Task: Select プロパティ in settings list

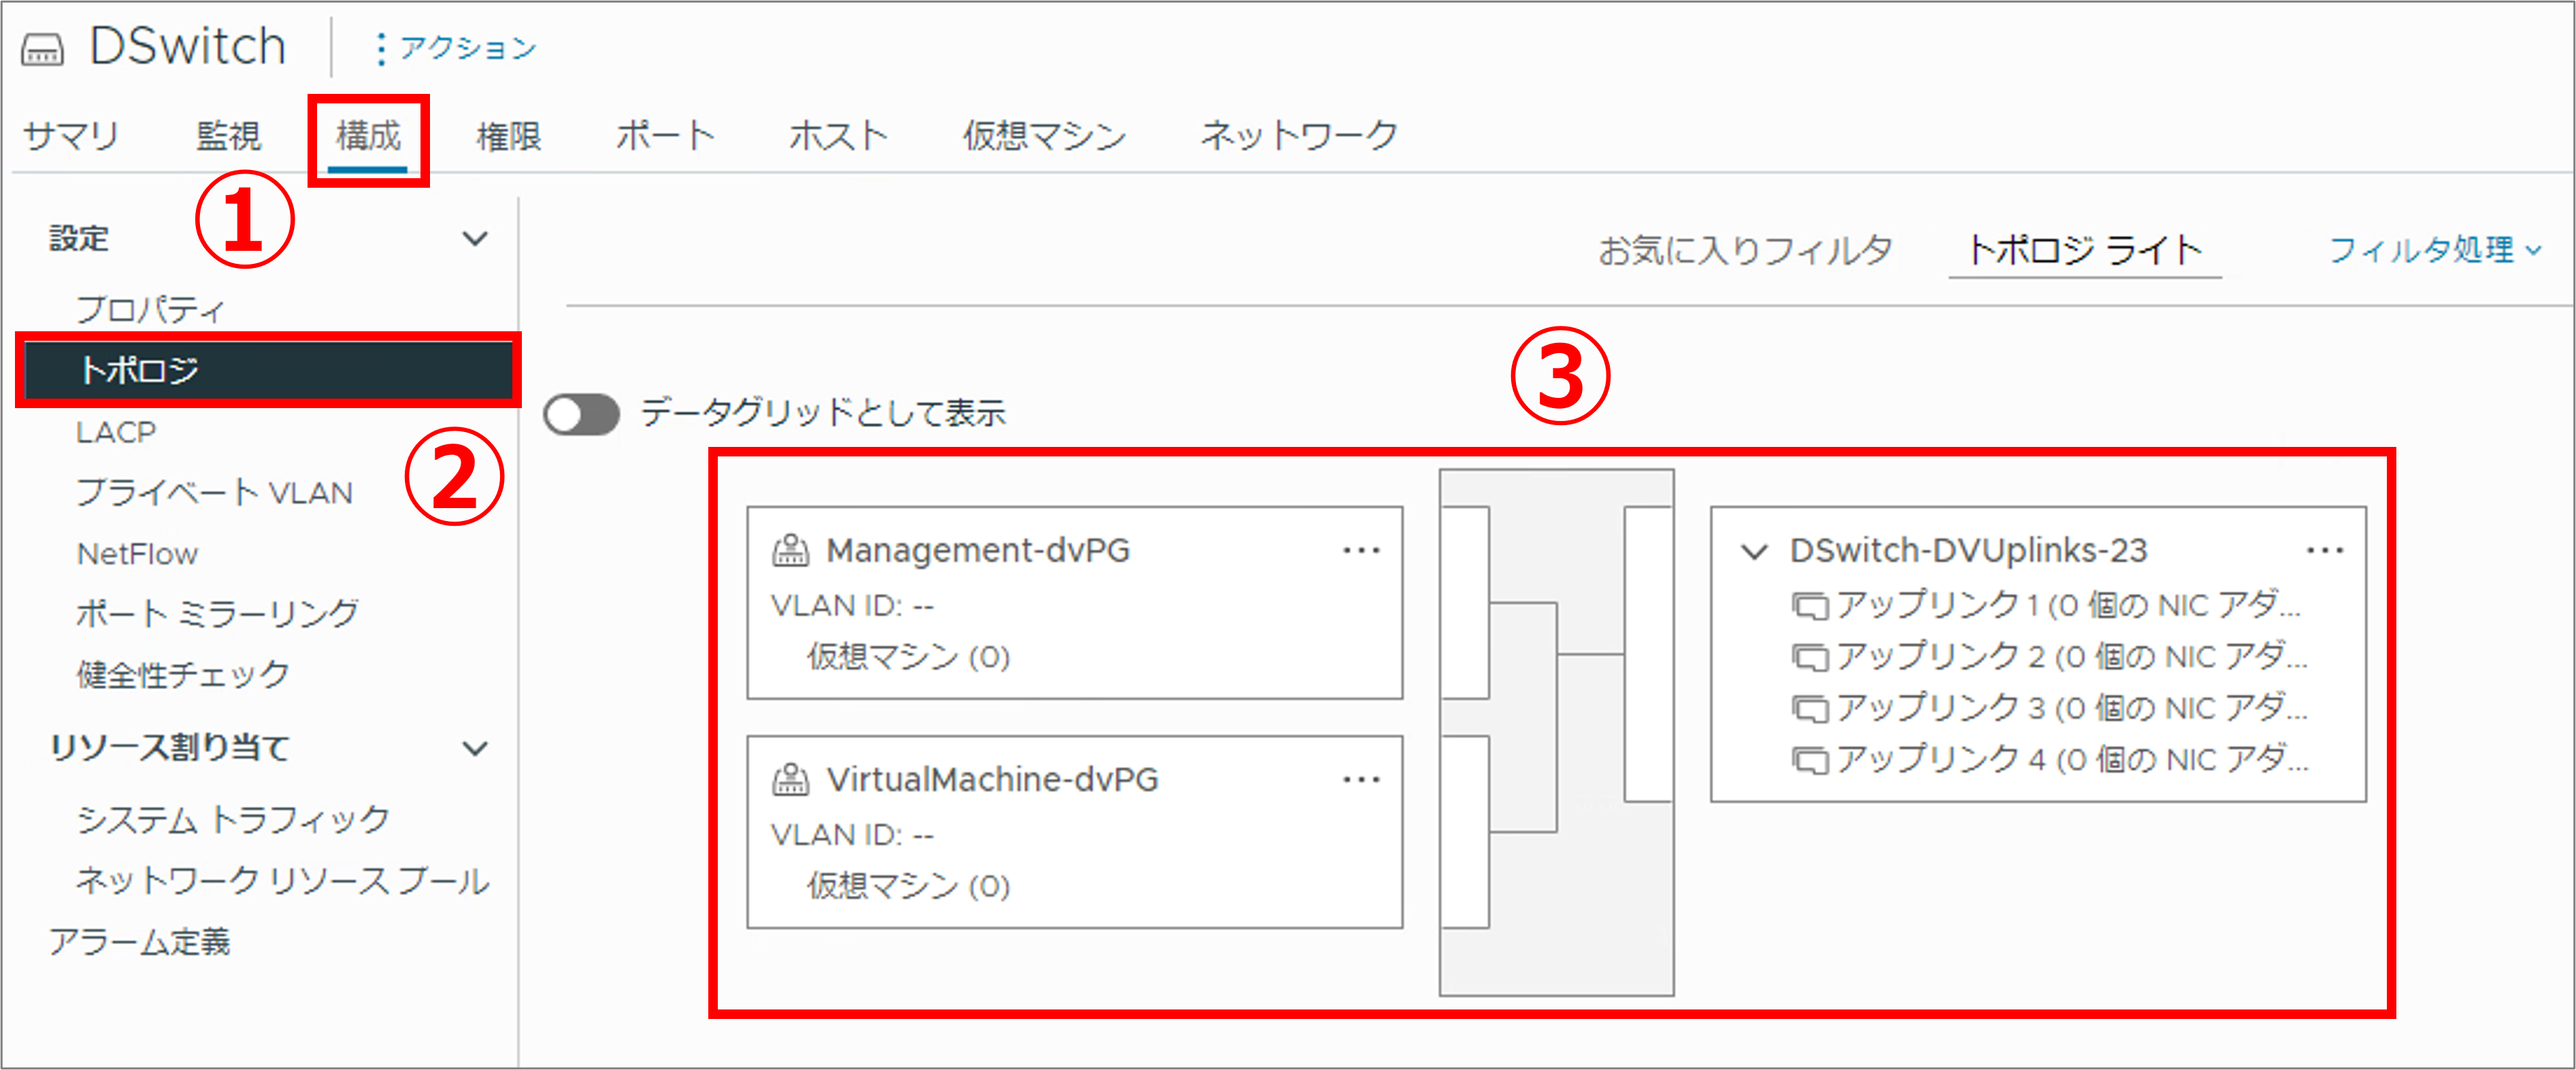Action: coord(151,309)
